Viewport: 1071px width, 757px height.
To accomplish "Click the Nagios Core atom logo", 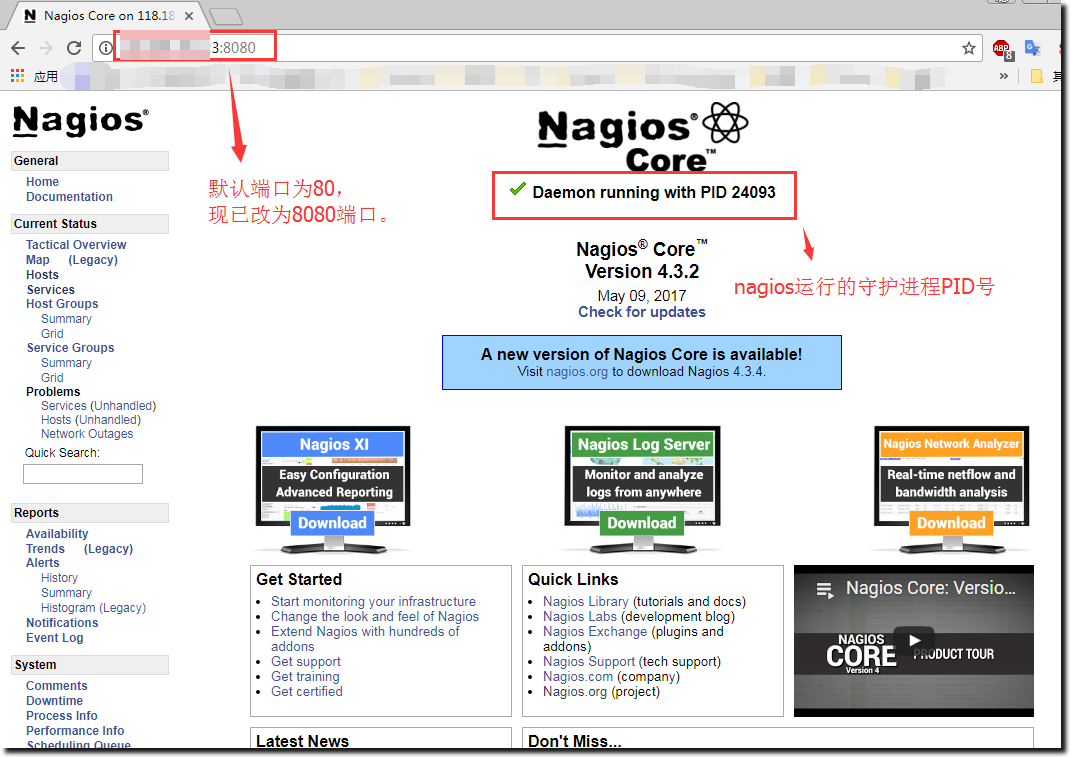I will [x=643, y=137].
